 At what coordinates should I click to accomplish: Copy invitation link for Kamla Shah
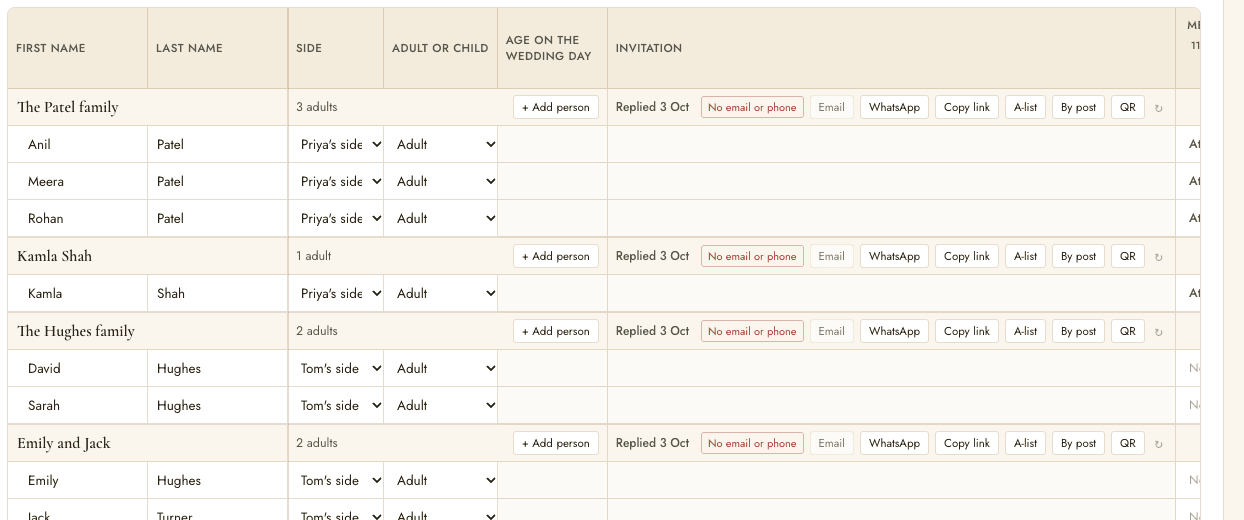(967, 256)
